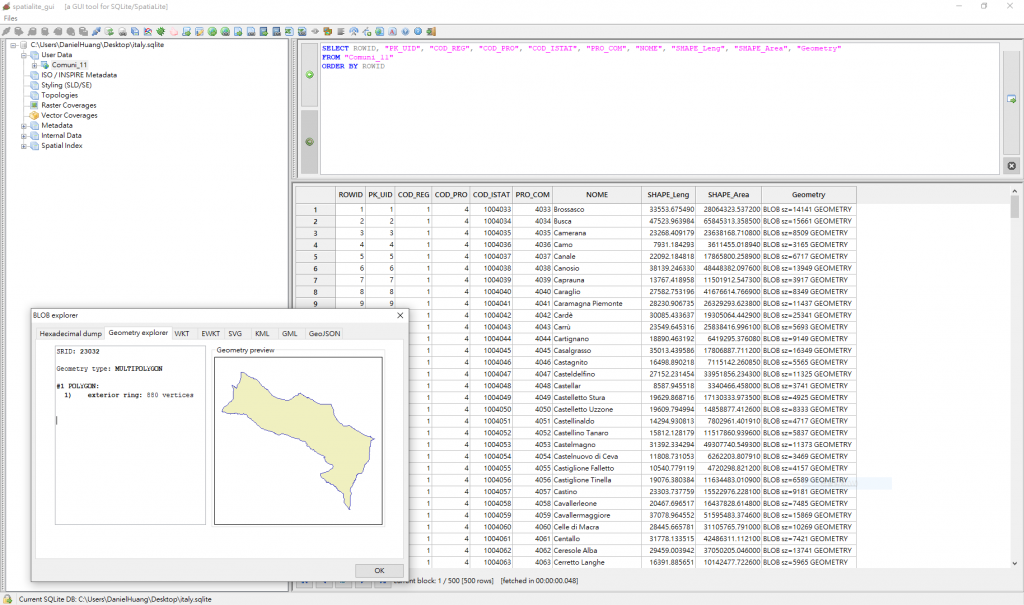Open the WKT tab in BLOB explorer
This screenshot has width=1024, height=605.
182,333
